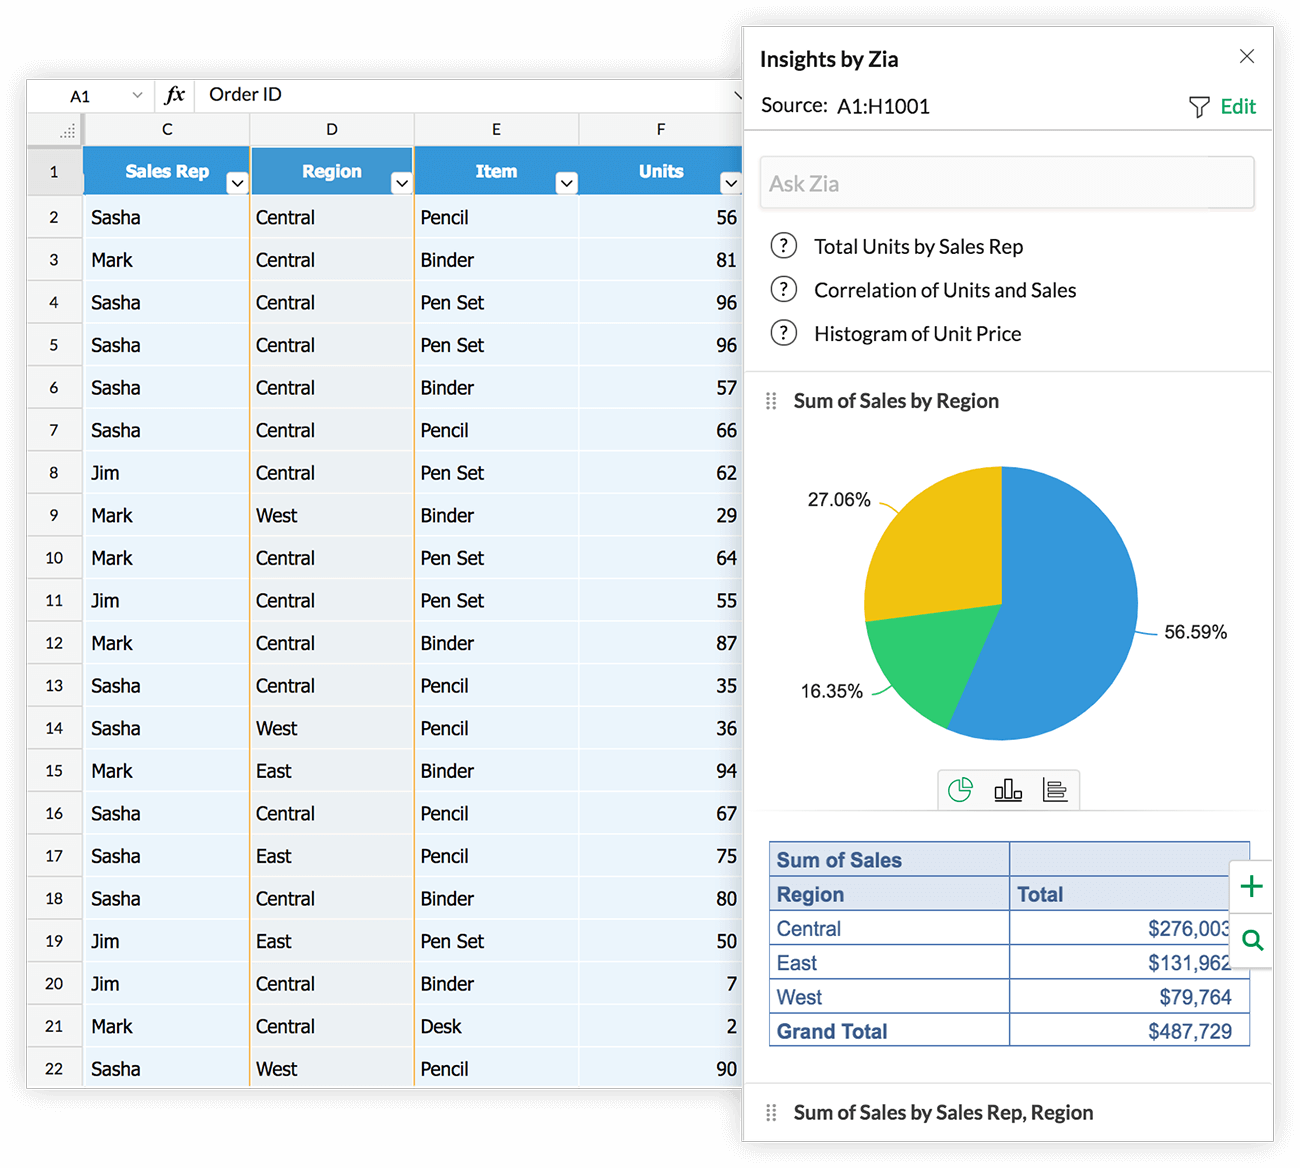Edit the insights source range
1300x1168 pixels.
pyautogui.click(x=1238, y=106)
